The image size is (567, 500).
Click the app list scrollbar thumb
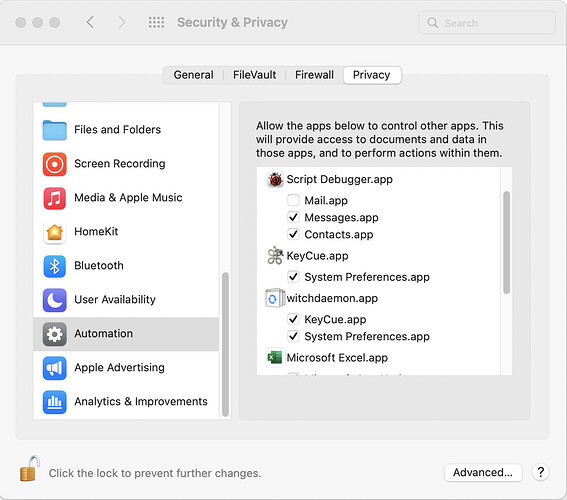506,242
